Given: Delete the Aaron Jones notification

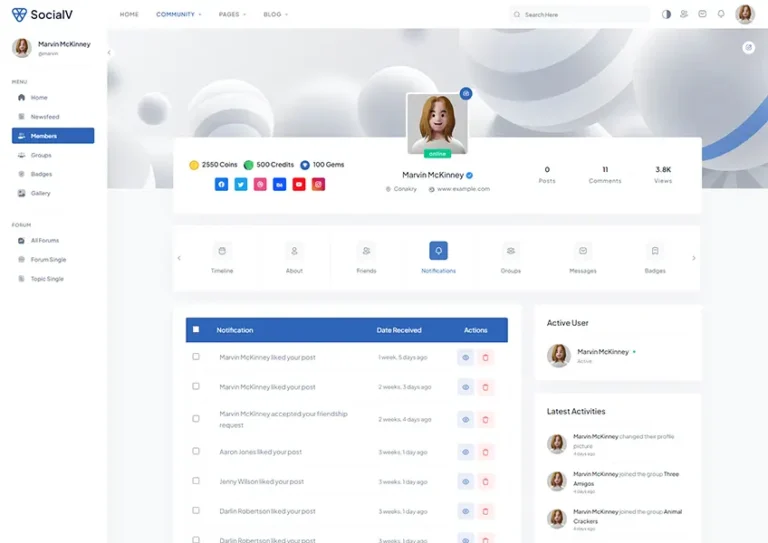Looking at the screenshot, I should pos(485,452).
